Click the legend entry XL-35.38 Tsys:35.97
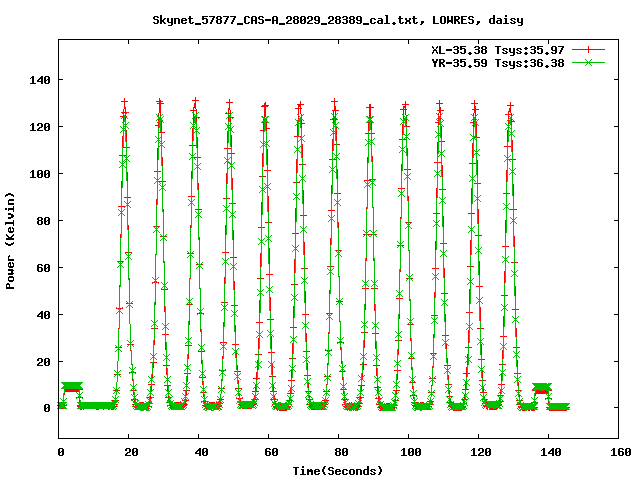 click(498, 50)
